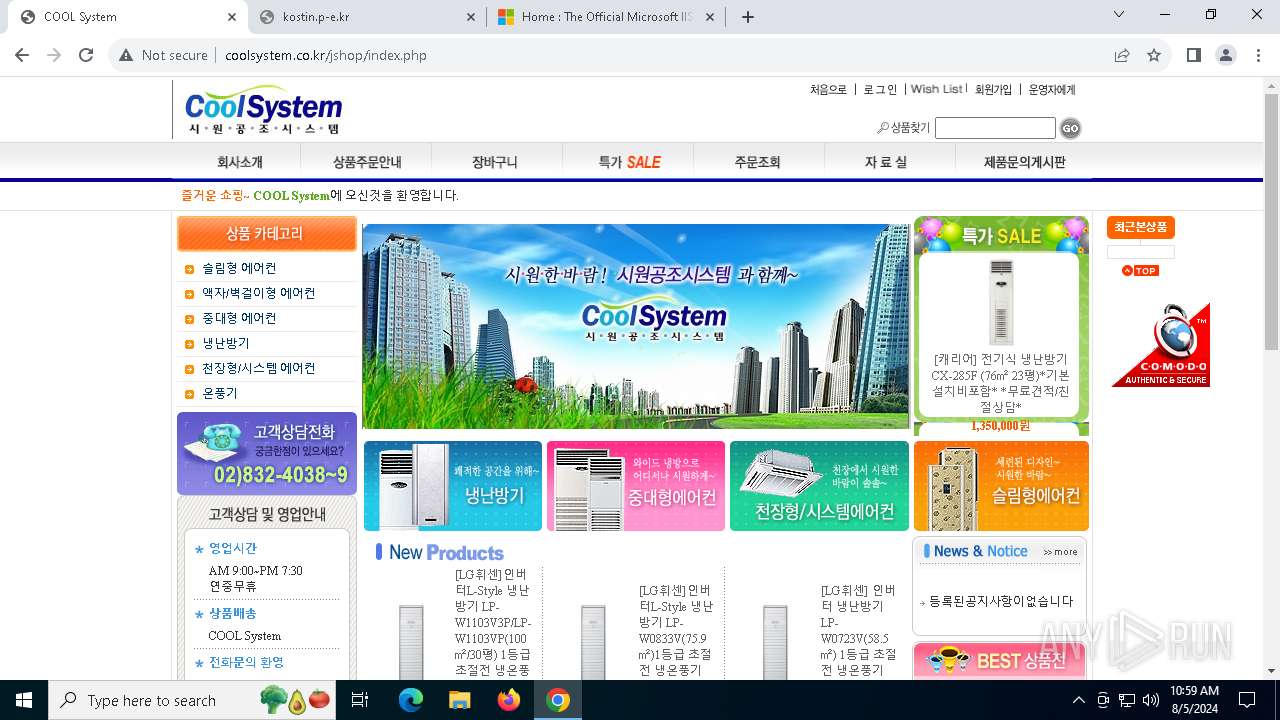Viewport: 1280px width, 720px height.
Task: Reload the current page
Action: coord(86,55)
